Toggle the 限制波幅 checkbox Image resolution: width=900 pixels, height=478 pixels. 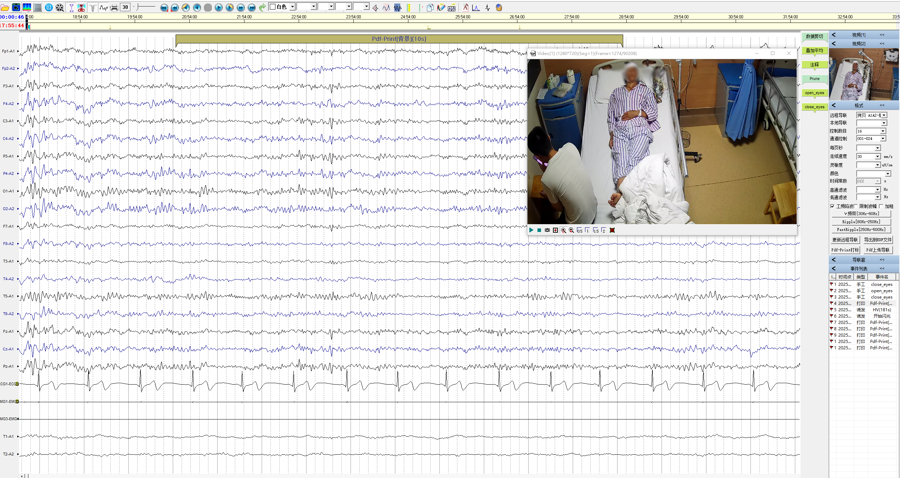[x=855, y=206]
